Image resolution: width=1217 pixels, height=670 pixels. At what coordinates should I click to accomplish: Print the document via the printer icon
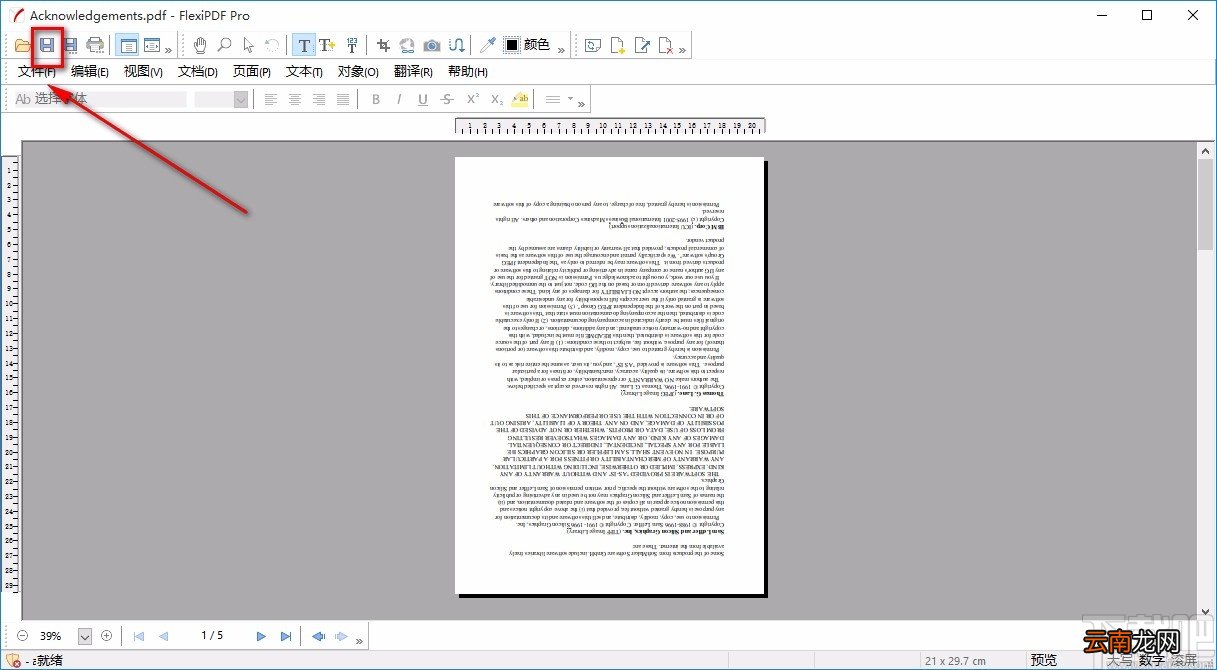(x=95, y=45)
